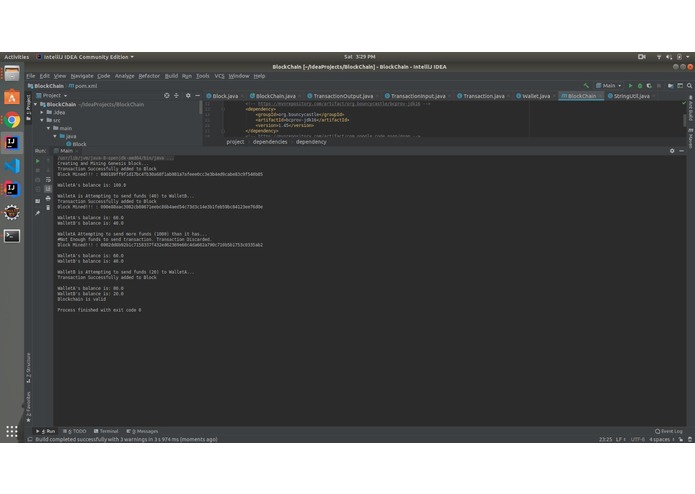Toggle the Favorites tool window side tab
The height and width of the screenshot is (494, 695).
pyautogui.click(x=28, y=407)
